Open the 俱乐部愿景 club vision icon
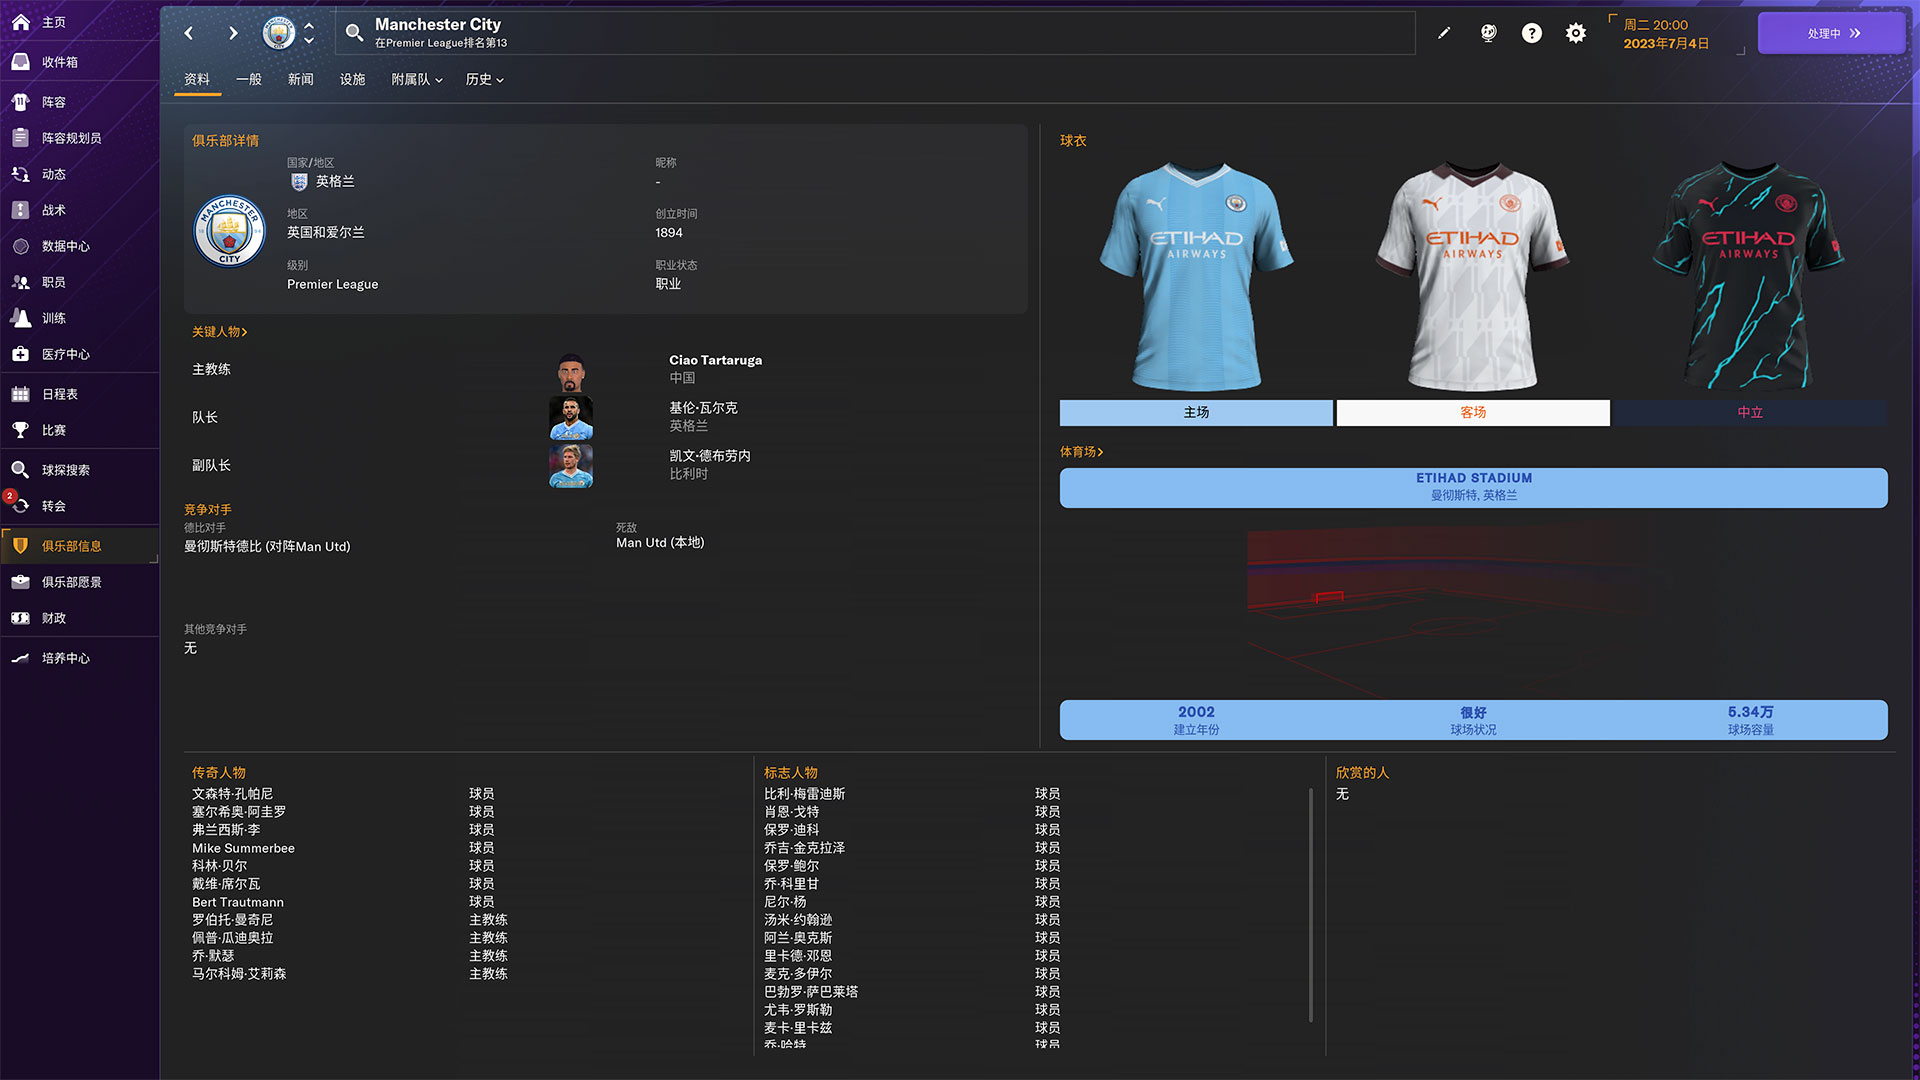 point(20,582)
